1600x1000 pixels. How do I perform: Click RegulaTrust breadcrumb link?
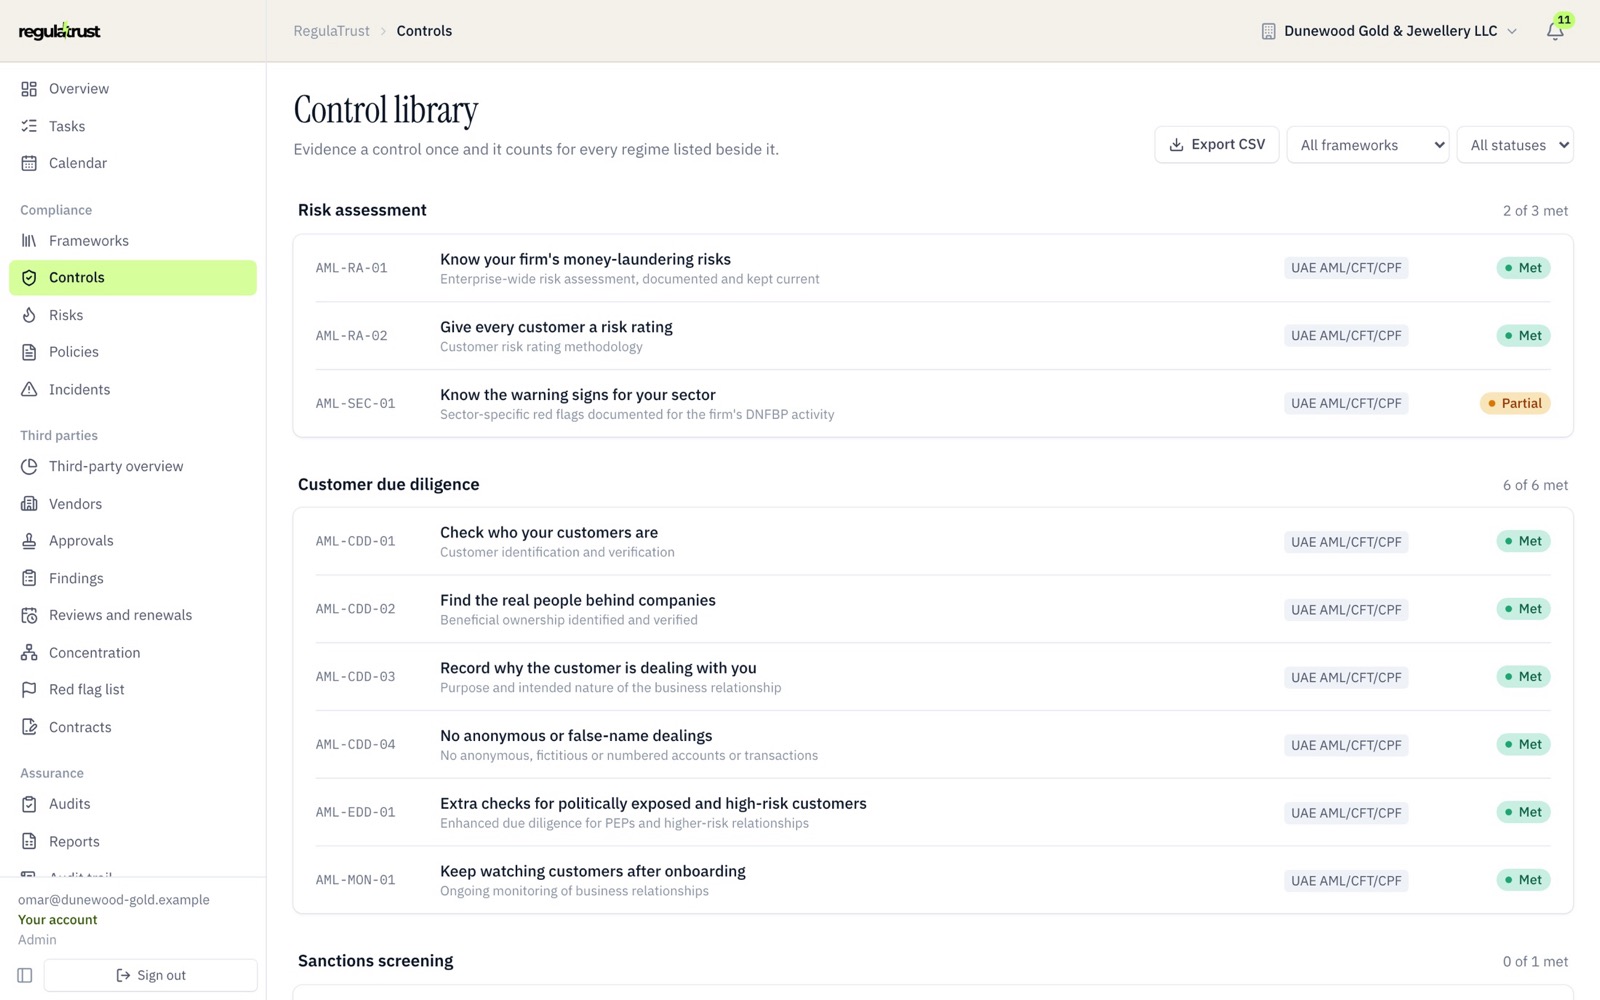331,31
